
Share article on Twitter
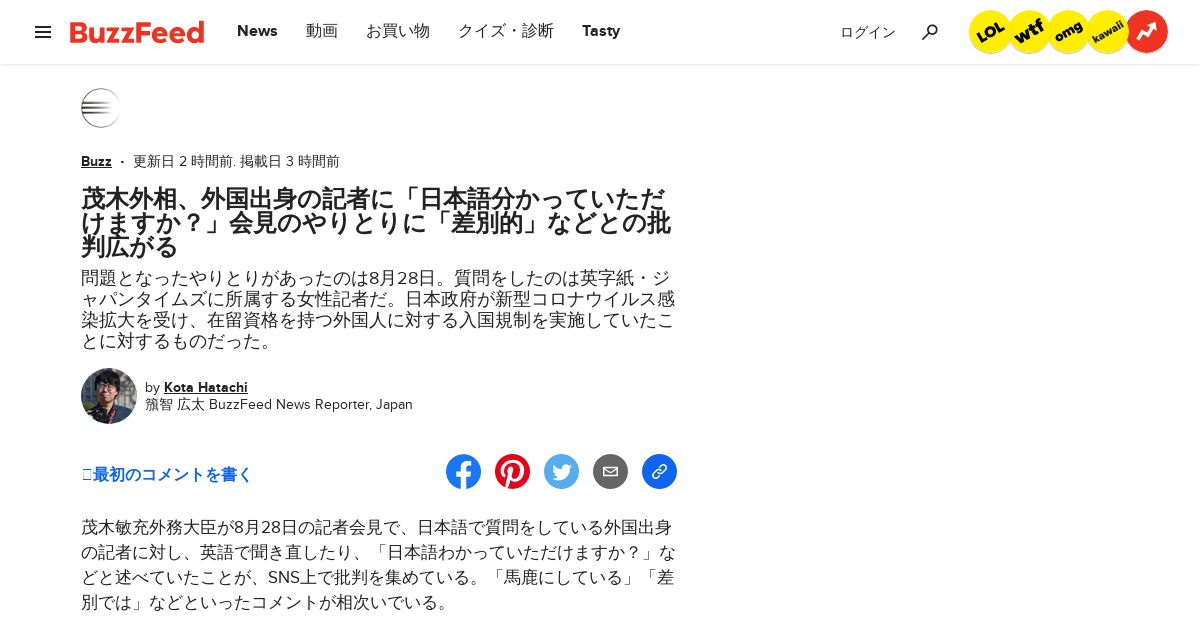pos(561,472)
